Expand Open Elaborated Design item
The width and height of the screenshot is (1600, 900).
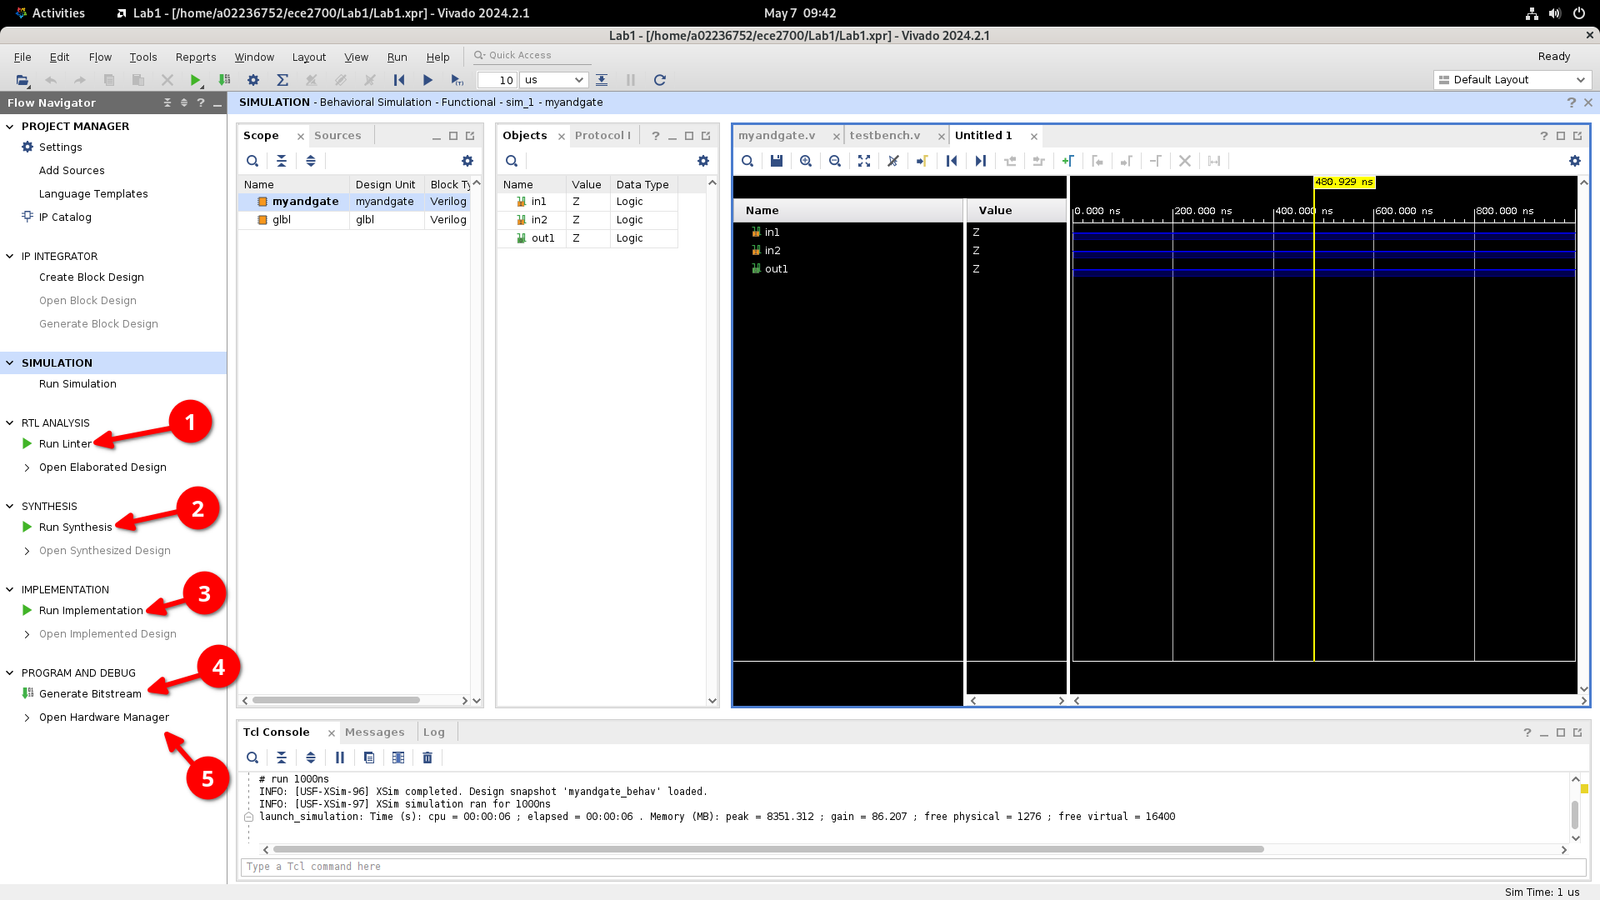(x=27, y=467)
